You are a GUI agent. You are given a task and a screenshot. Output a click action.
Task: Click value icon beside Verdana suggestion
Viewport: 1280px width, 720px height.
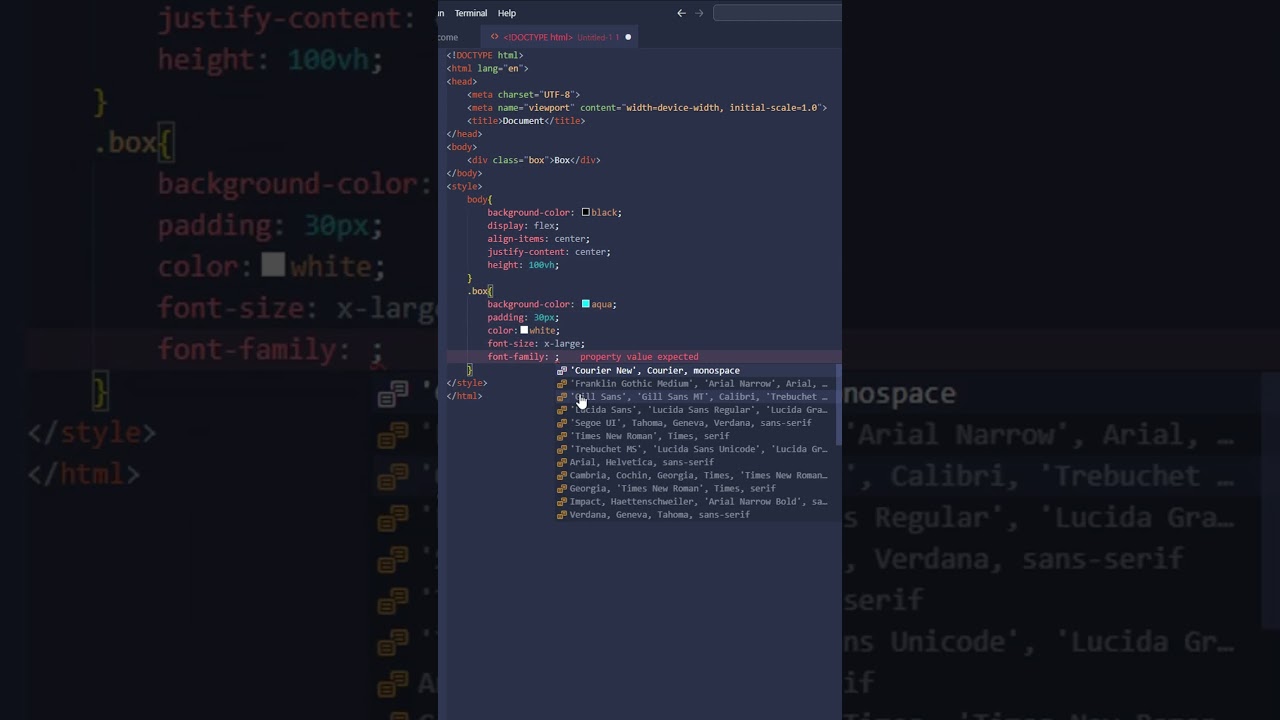point(562,514)
